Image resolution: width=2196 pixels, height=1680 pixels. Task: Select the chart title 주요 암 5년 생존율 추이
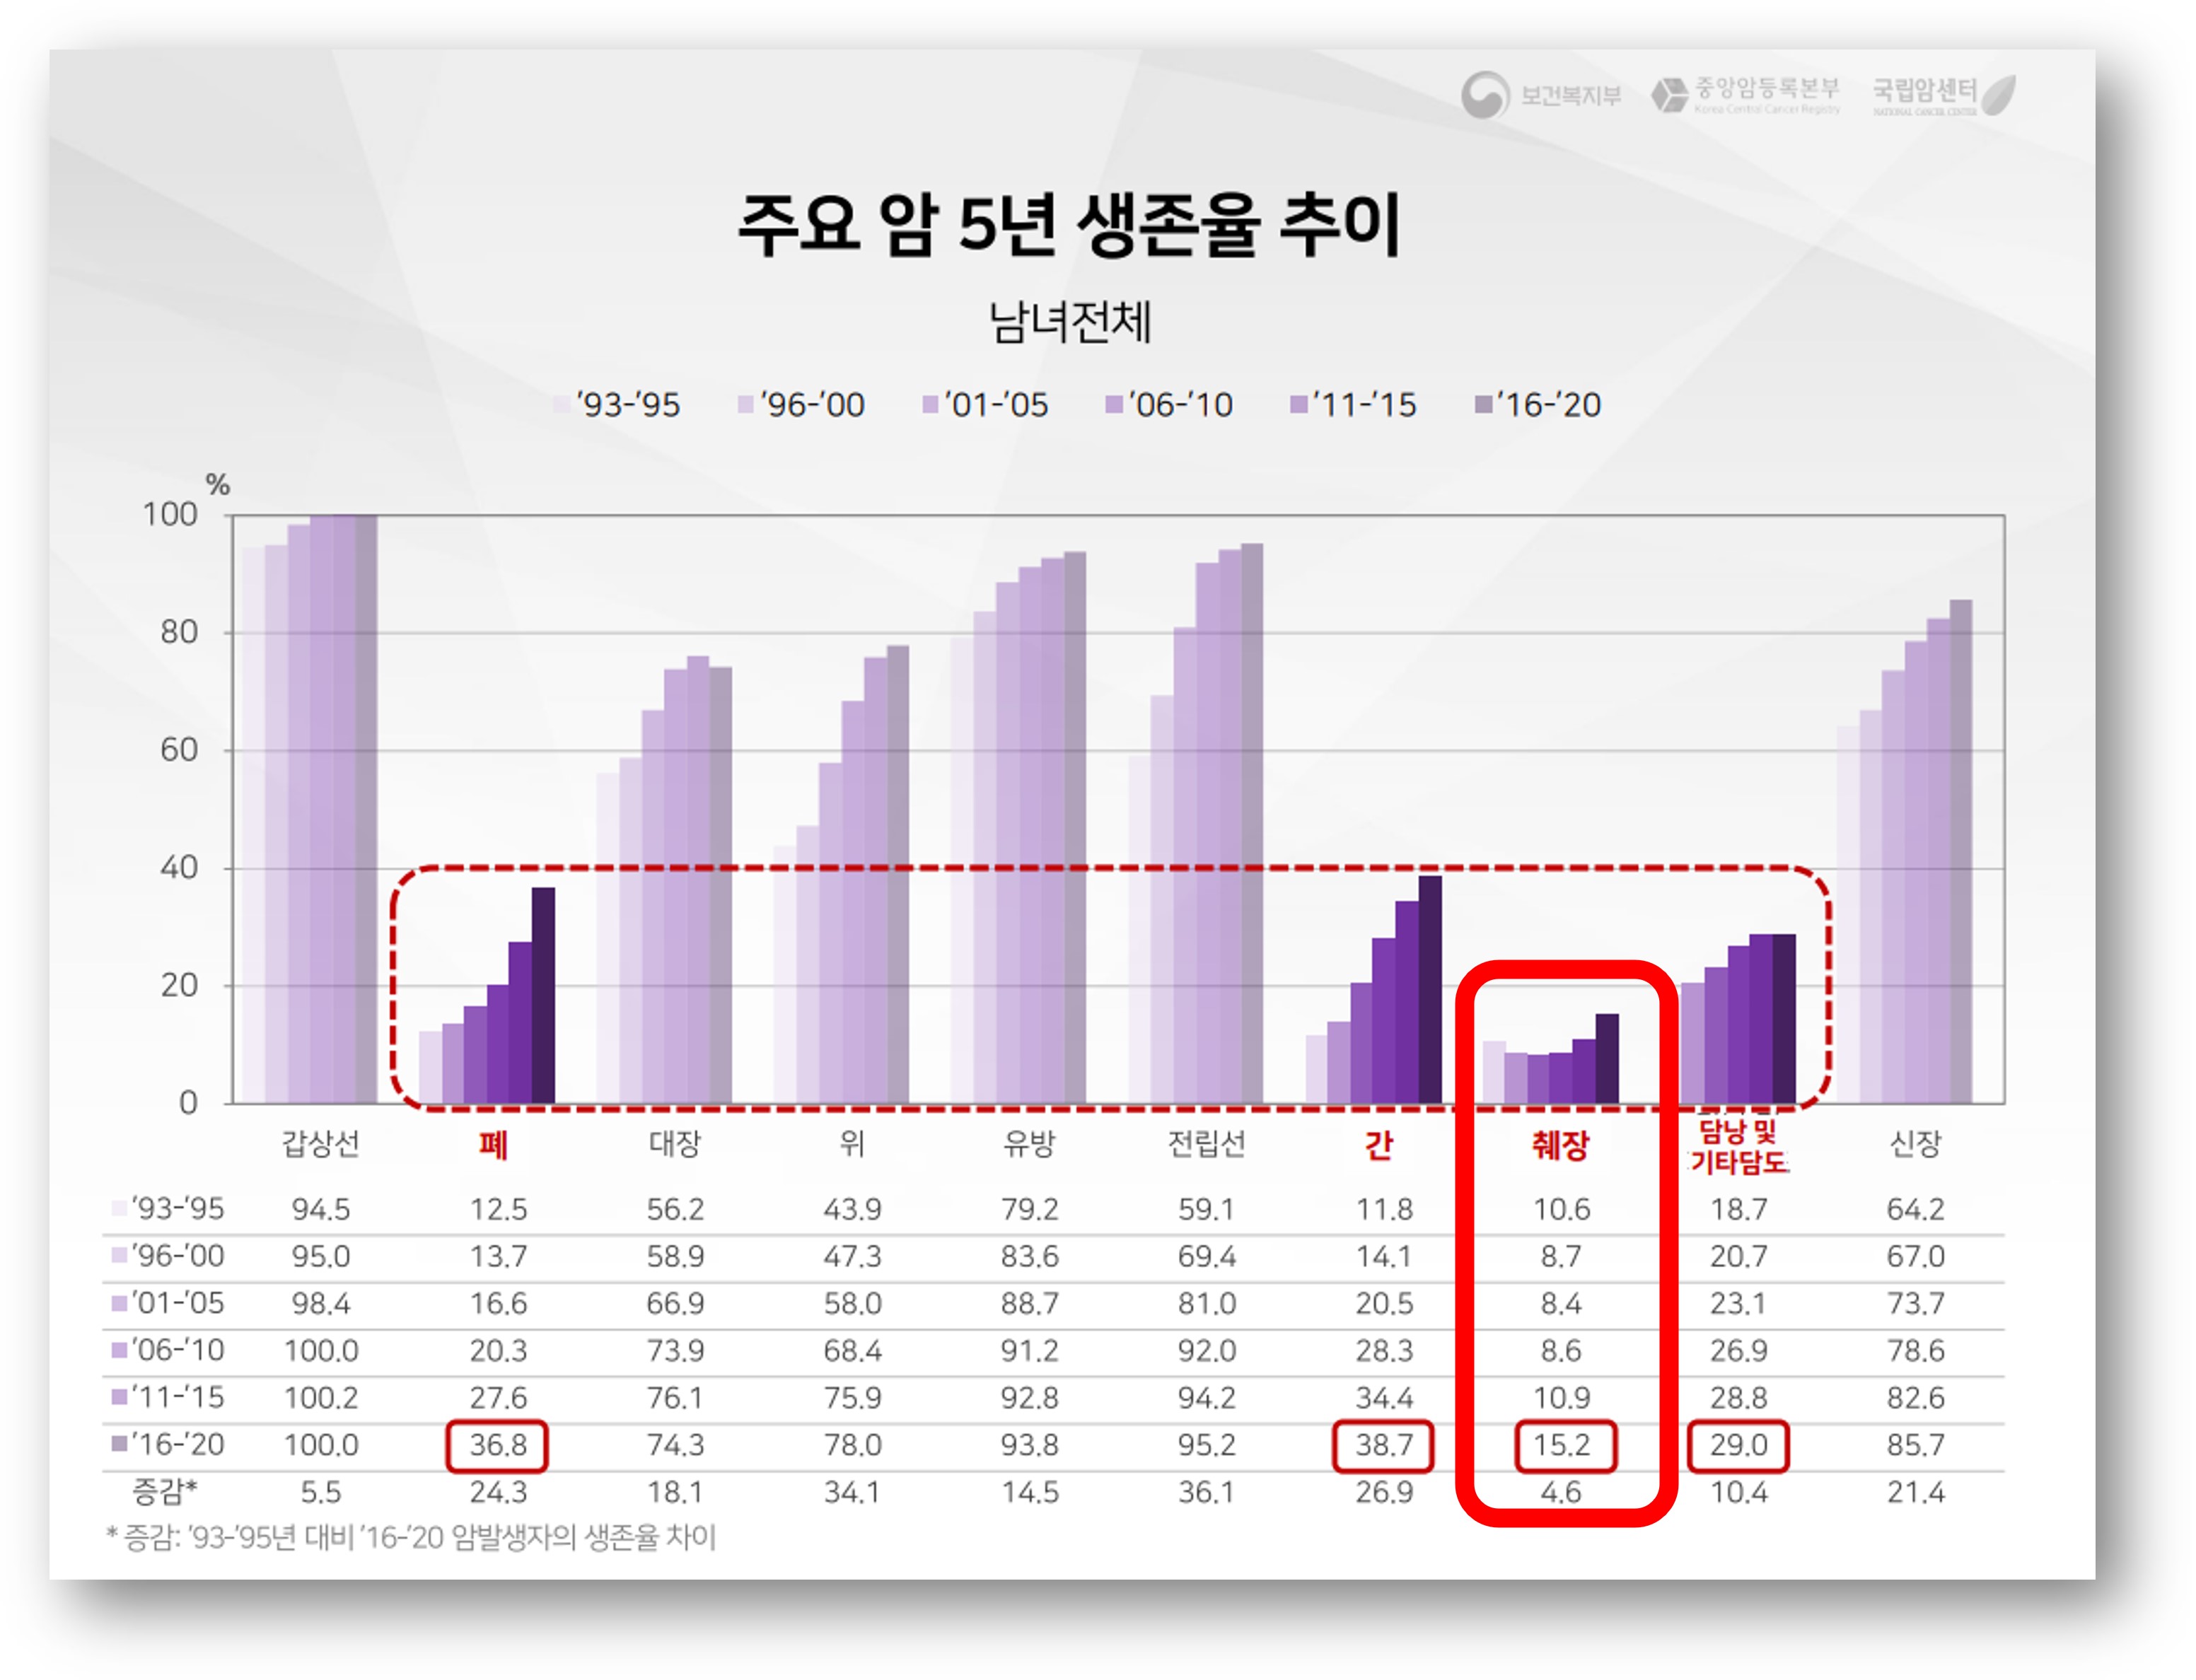(1069, 225)
